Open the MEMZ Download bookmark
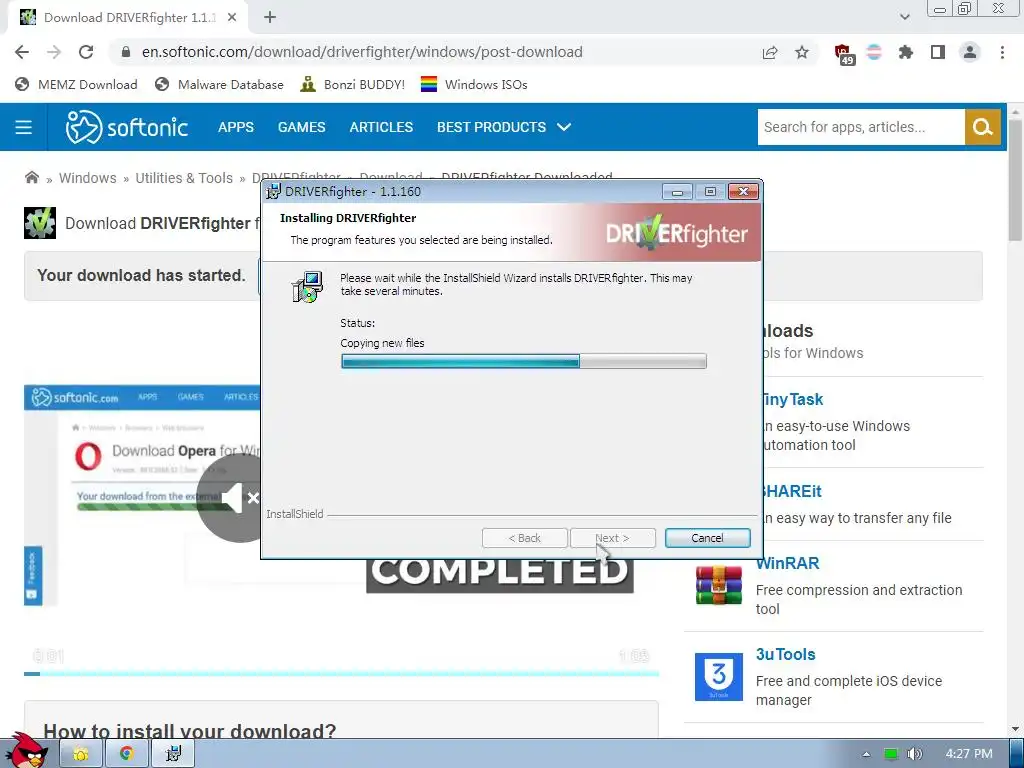 (76, 84)
